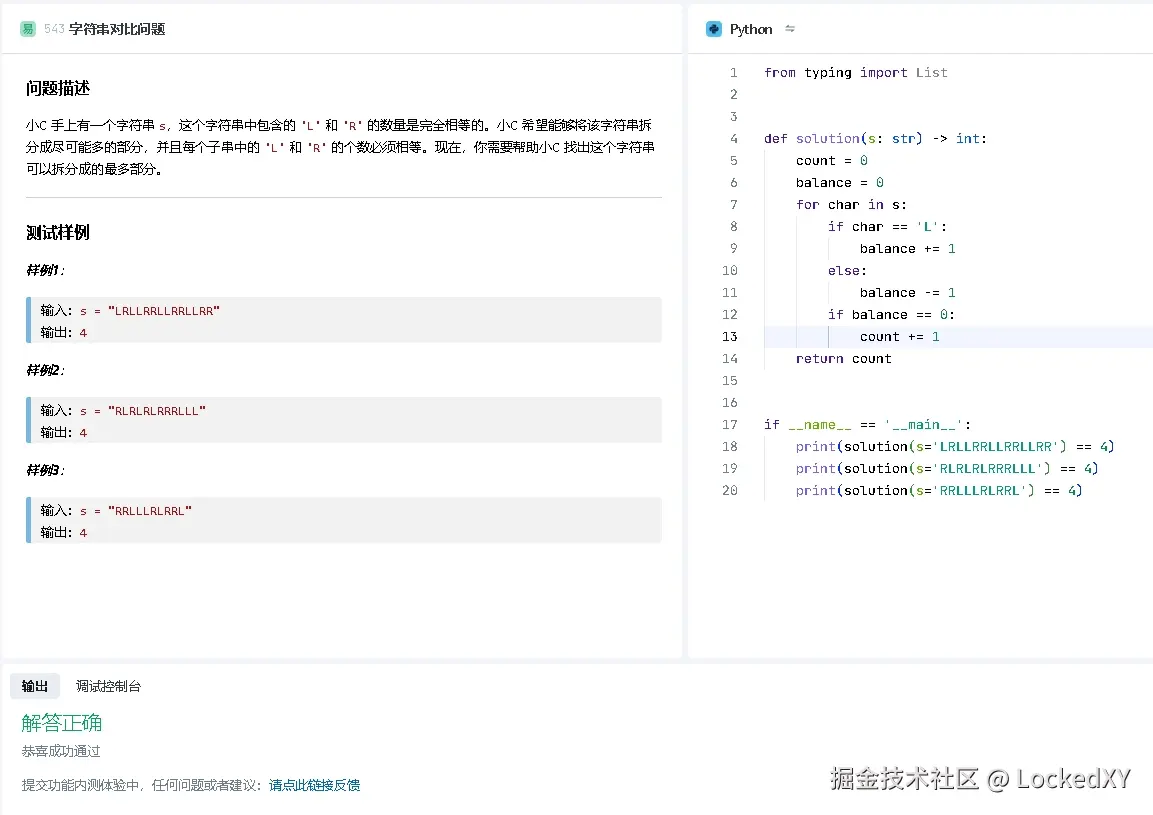Click the 样例2 example label

pos(44,370)
